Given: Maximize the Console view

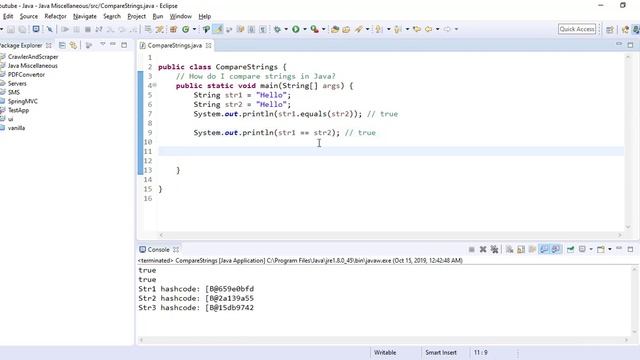Looking at the screenshot, I should coord(630,249).
